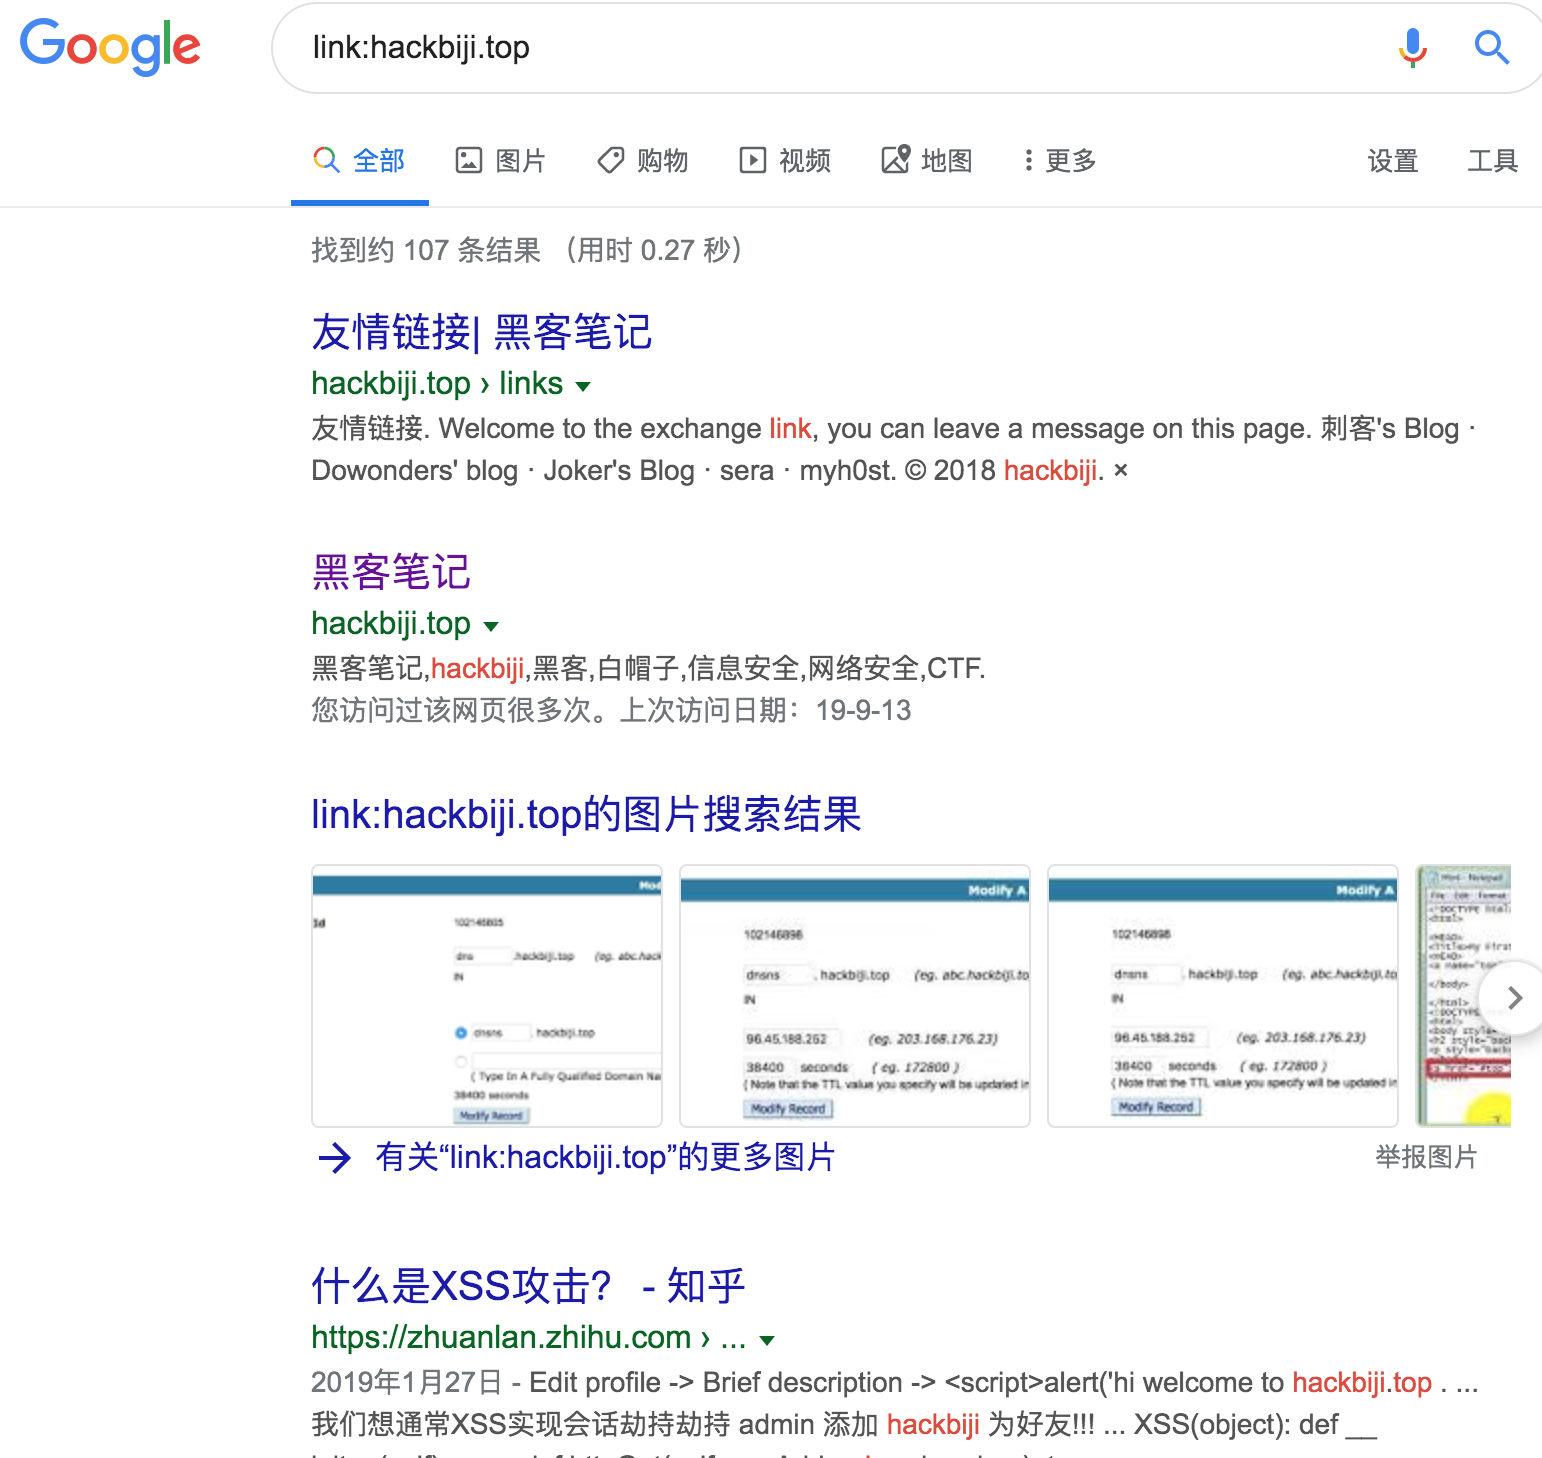Screen dimensions: 1542x1458
Task: Click the next arrow on the image carousel
Action: click(x=1514, y=997)
